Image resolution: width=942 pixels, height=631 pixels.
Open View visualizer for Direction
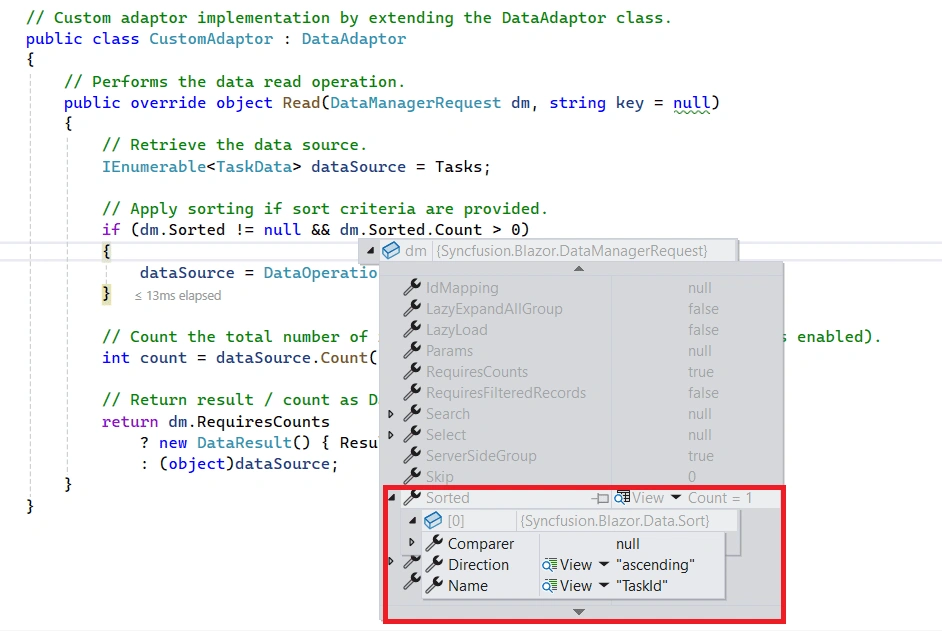pos(567,565)
